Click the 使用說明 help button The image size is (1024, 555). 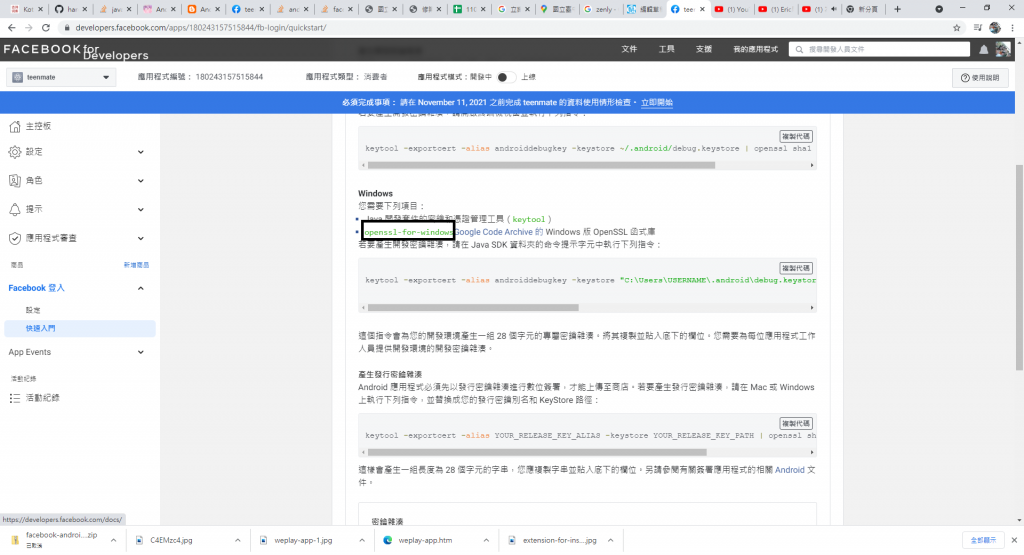980,78
